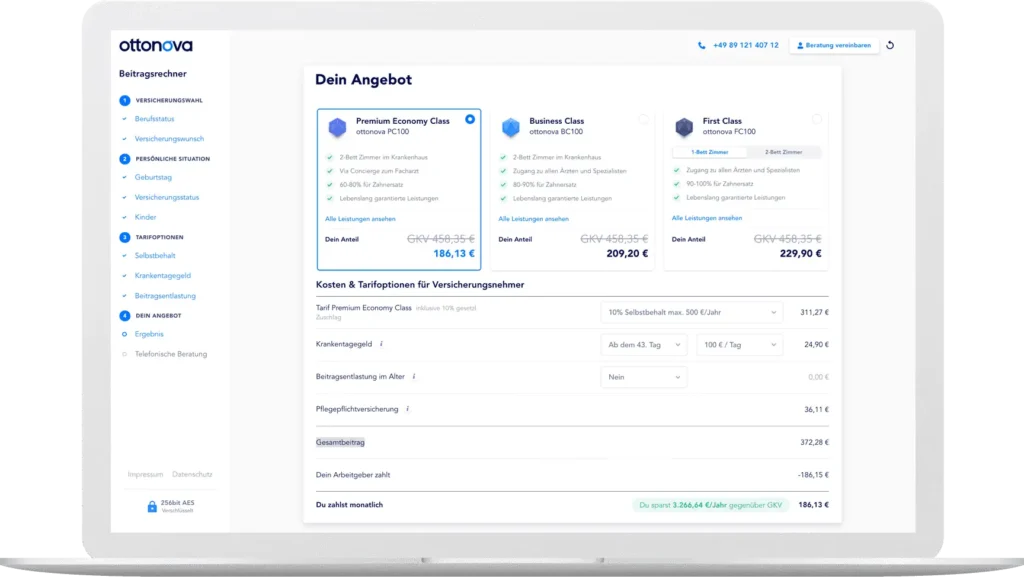1024x577 pixels.
Task: Click the Beratung vereinbaren button
Action: [834, 45]
